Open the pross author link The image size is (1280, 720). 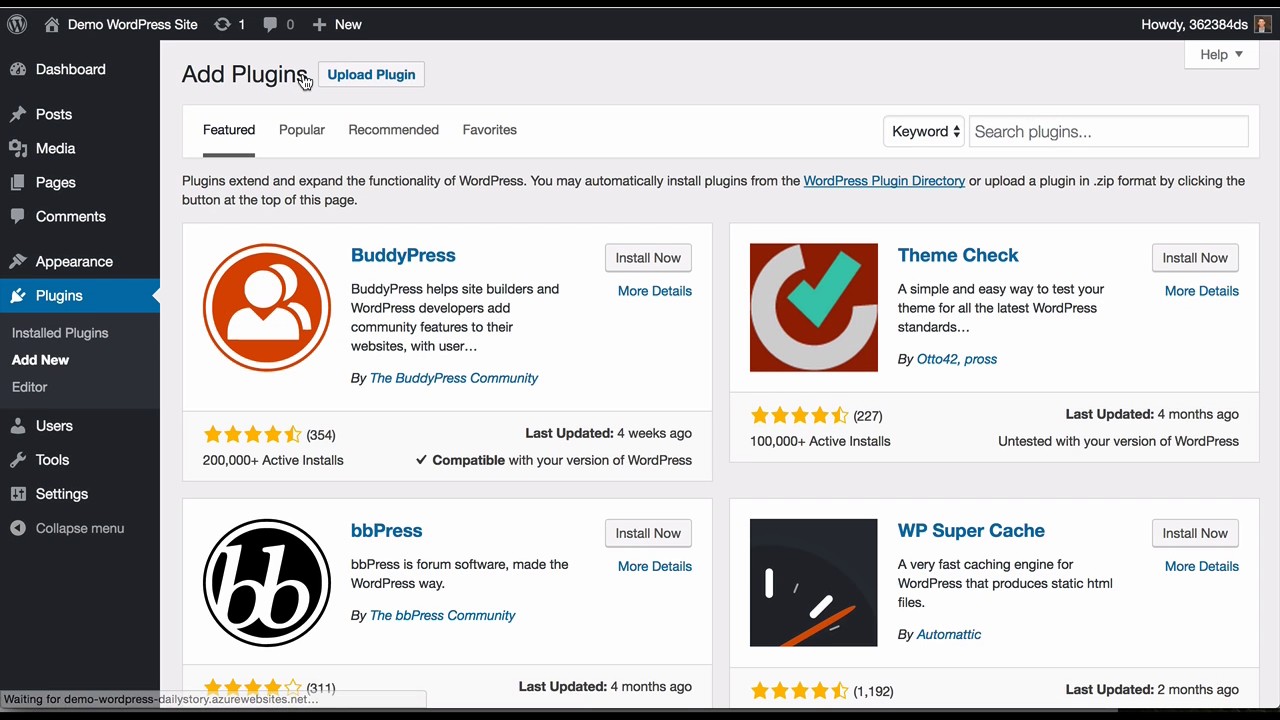tap(980, 359)
